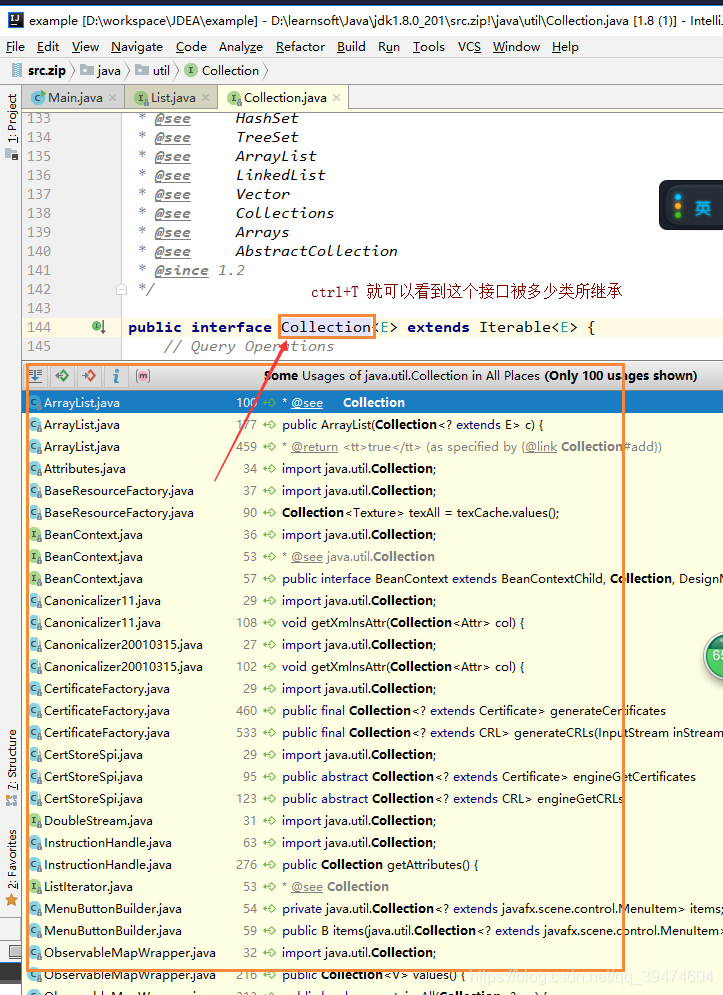
Task: Close the Main.java tab
Action: tap(112, 98)
